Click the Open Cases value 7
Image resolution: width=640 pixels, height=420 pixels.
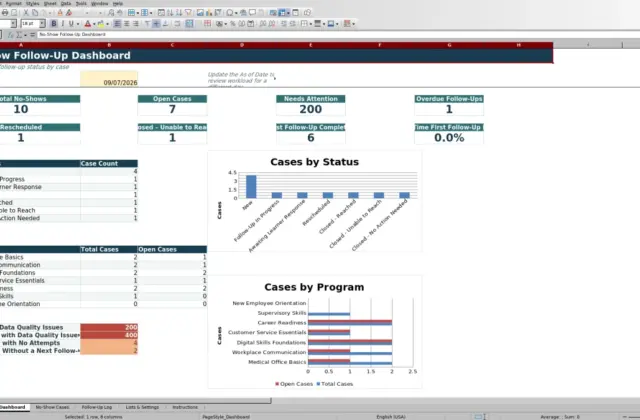(x=172, y=109)
